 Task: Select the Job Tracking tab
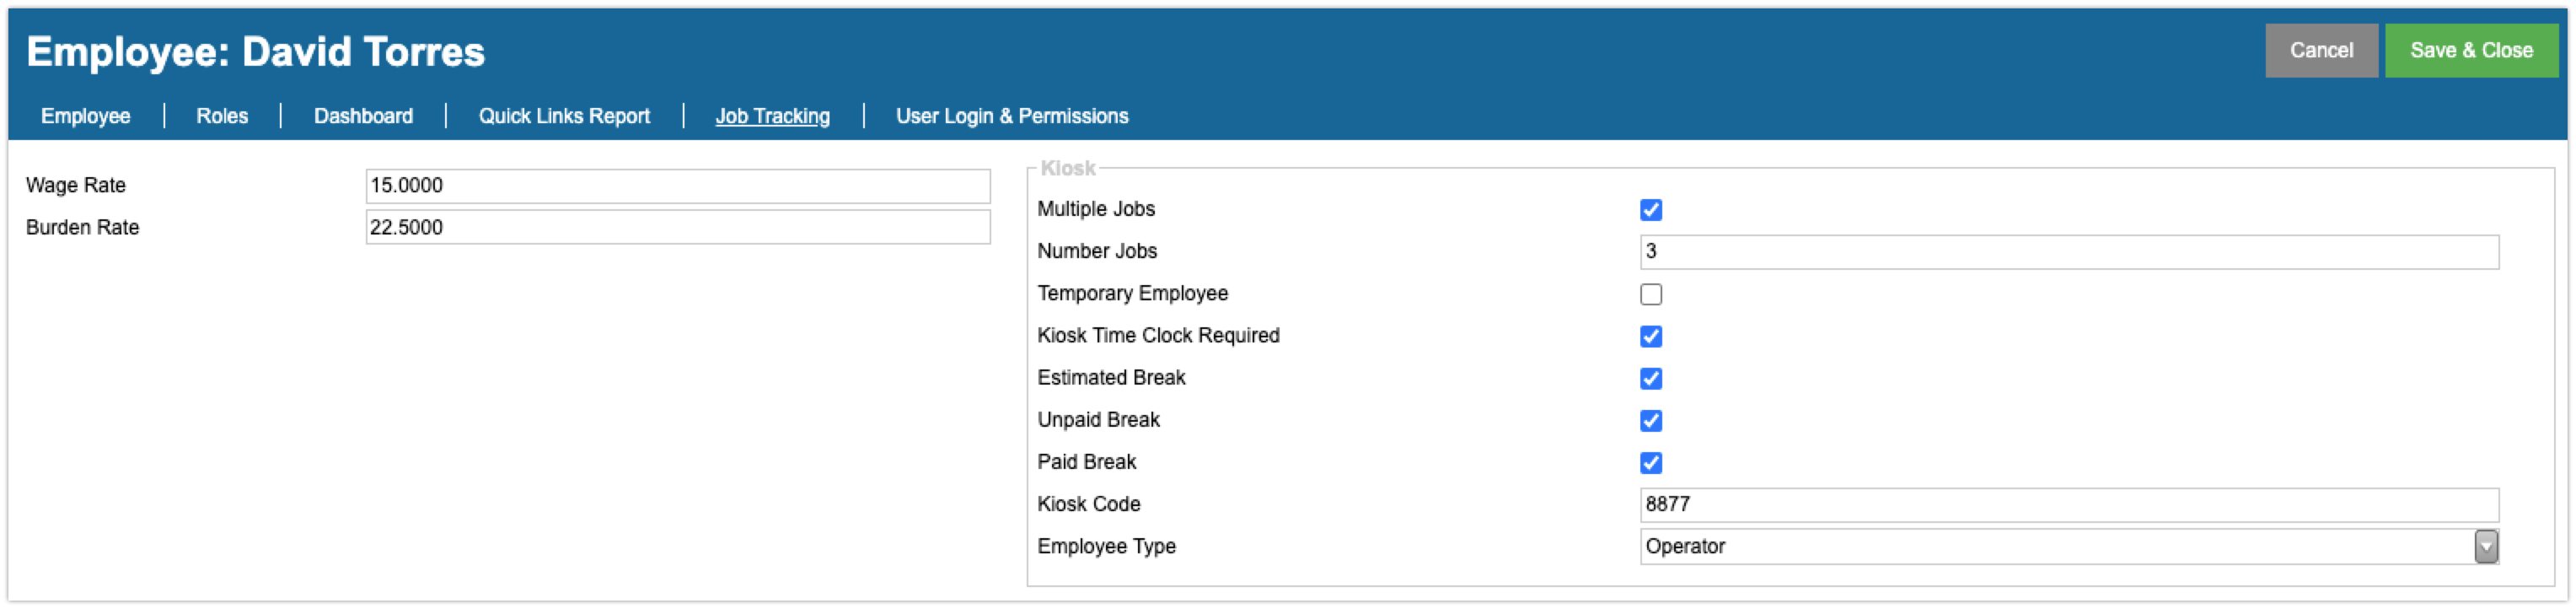pos(772,116)
